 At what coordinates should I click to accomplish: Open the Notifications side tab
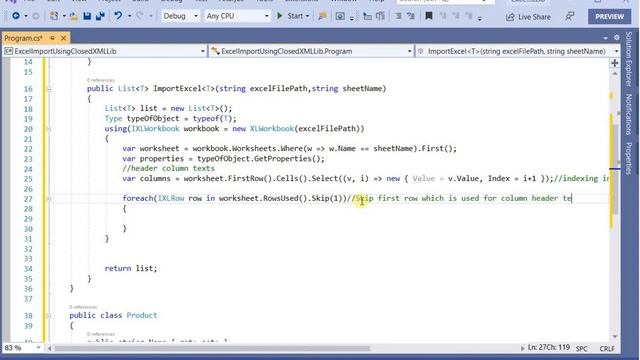point(629,114)
